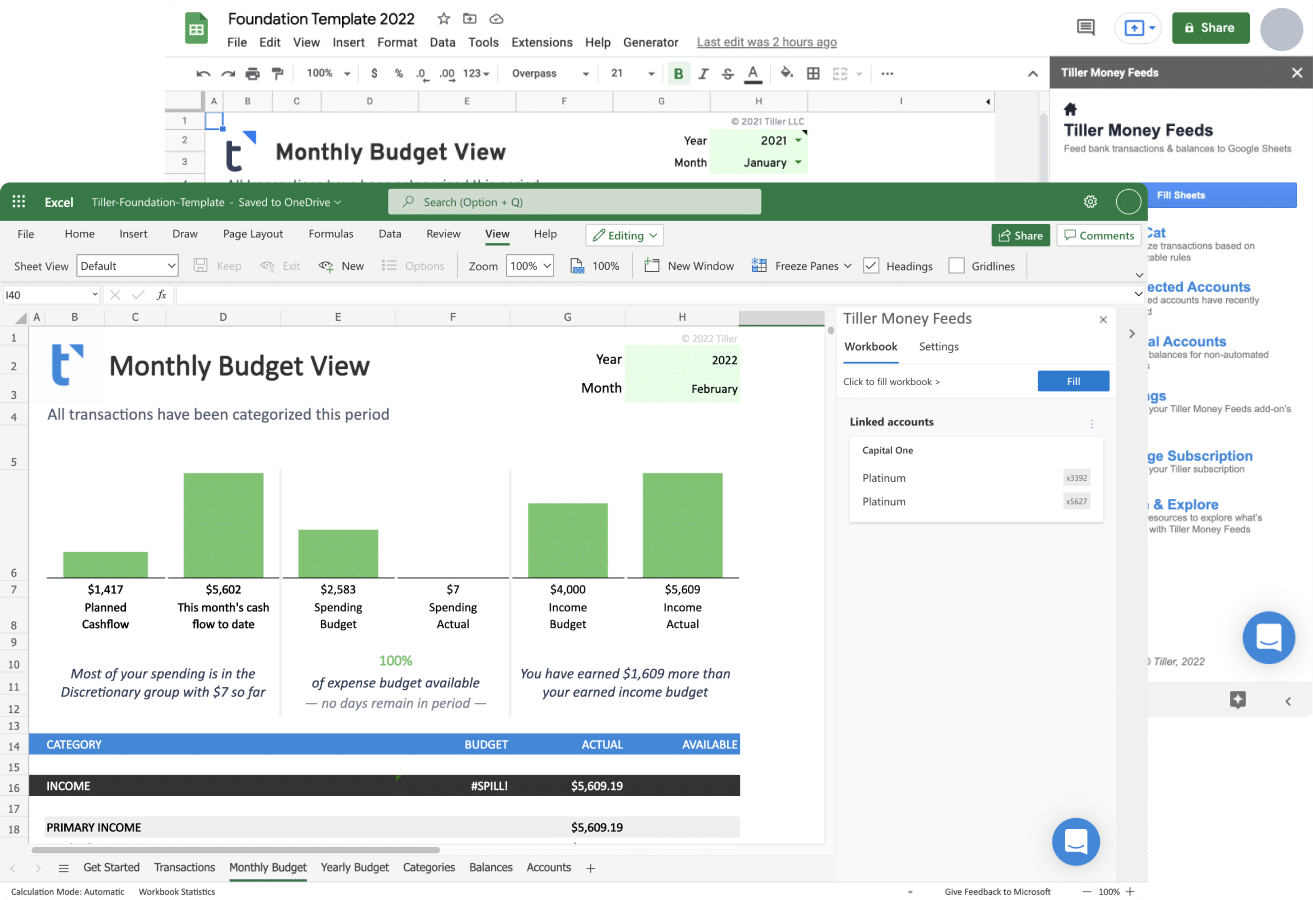Open the Yearly Budget sheet tab

[x=355, y=868]
